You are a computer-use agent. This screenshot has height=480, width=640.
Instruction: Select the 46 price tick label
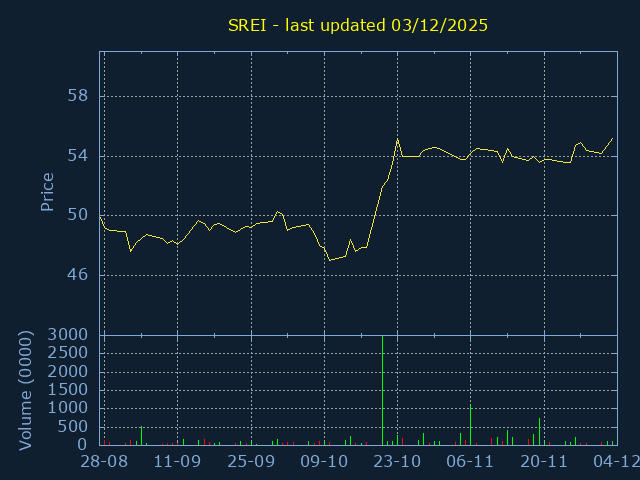78,274
